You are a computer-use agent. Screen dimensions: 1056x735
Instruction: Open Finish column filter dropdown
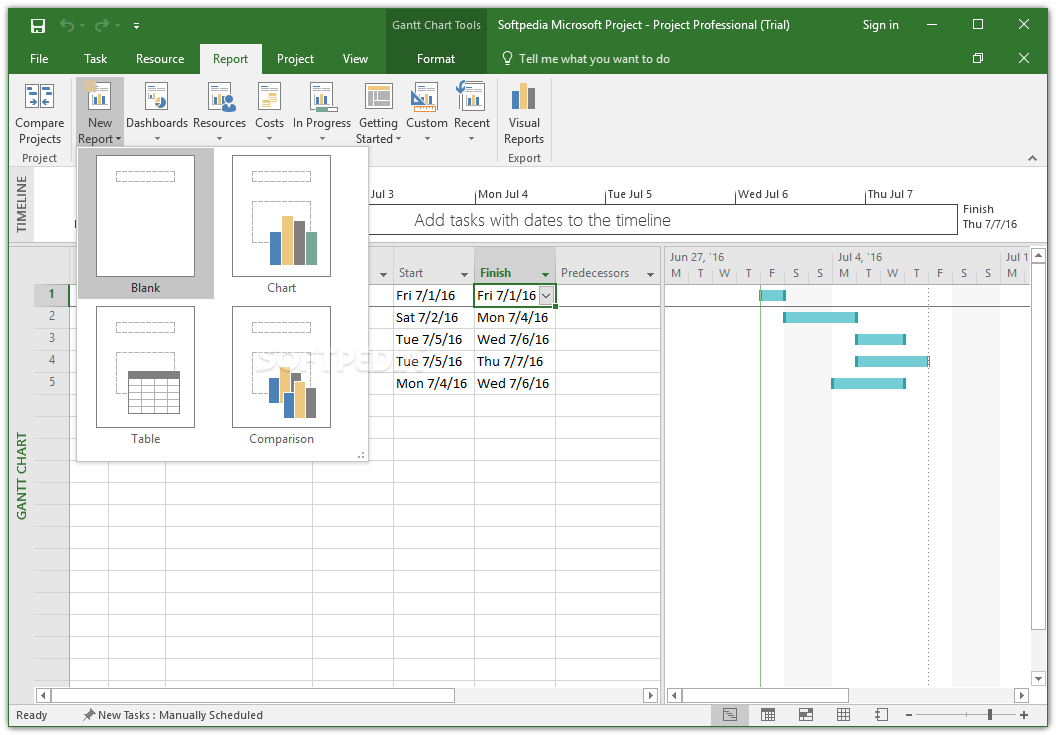tap(545, 274)
